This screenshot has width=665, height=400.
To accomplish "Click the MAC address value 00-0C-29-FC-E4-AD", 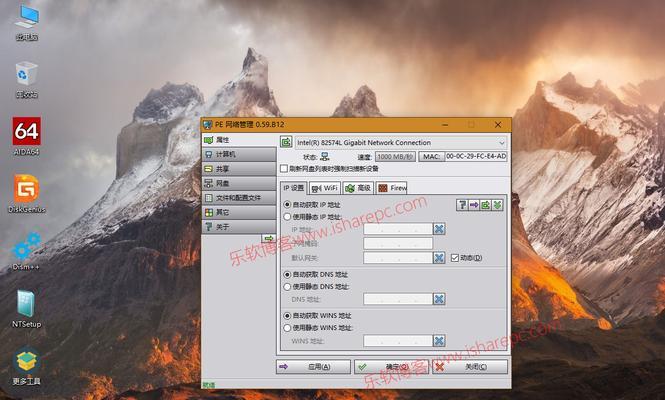I will pos(476,157).
